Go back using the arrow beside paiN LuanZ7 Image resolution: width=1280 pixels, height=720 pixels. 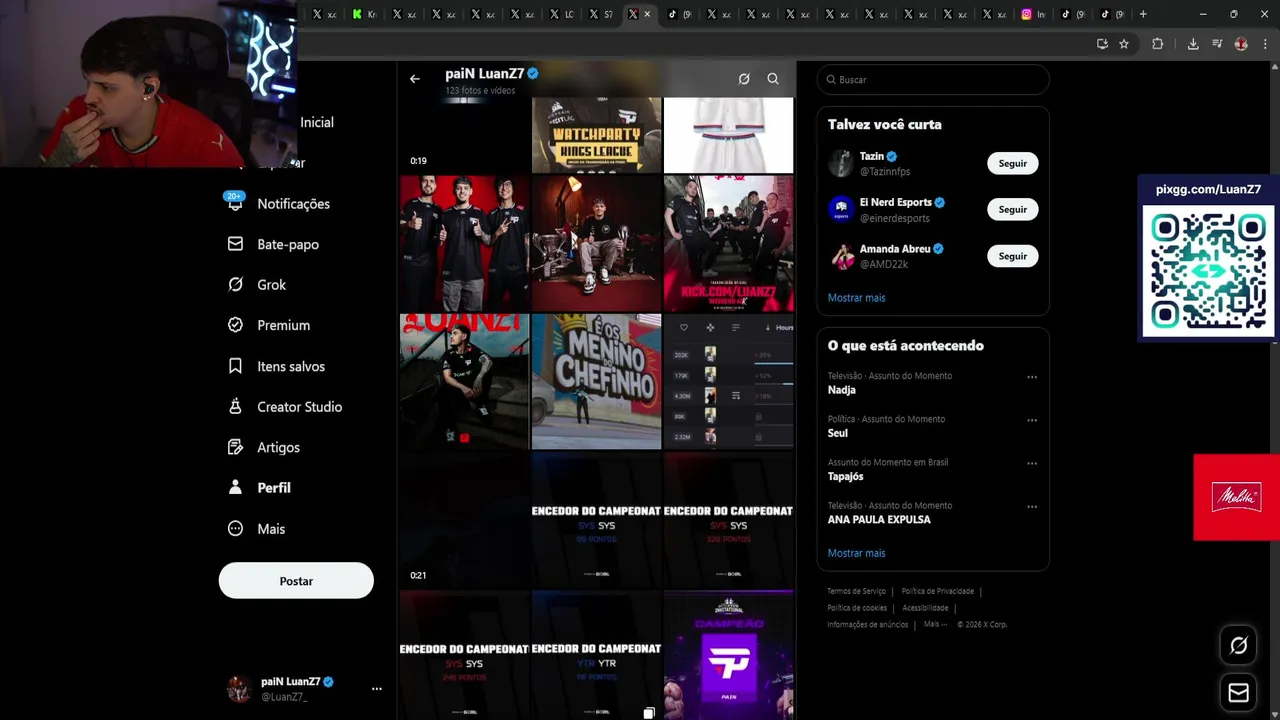tap(414, 79)
